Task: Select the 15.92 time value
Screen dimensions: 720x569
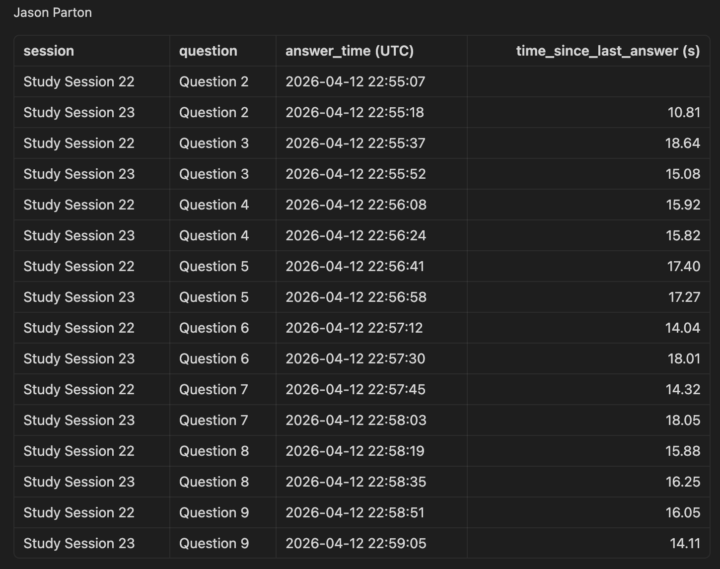Action: pyautogui.click(x=683, y=205)
